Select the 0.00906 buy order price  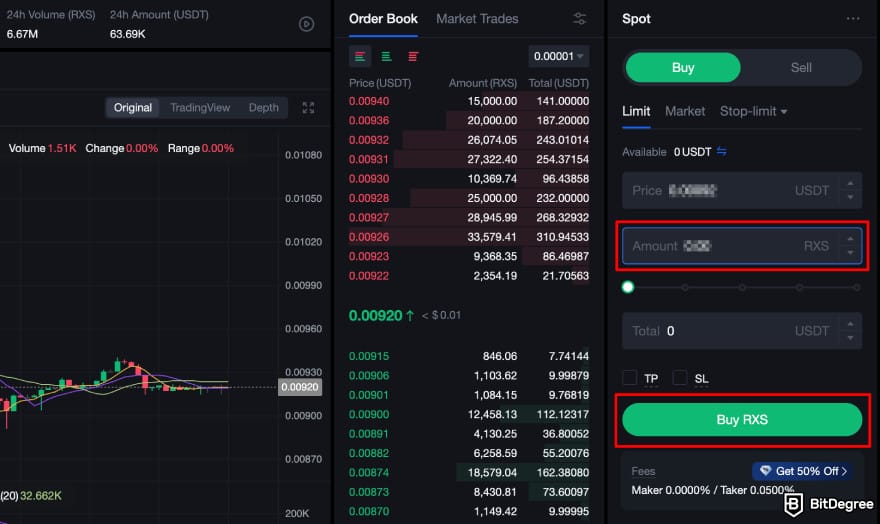(369, 375)
